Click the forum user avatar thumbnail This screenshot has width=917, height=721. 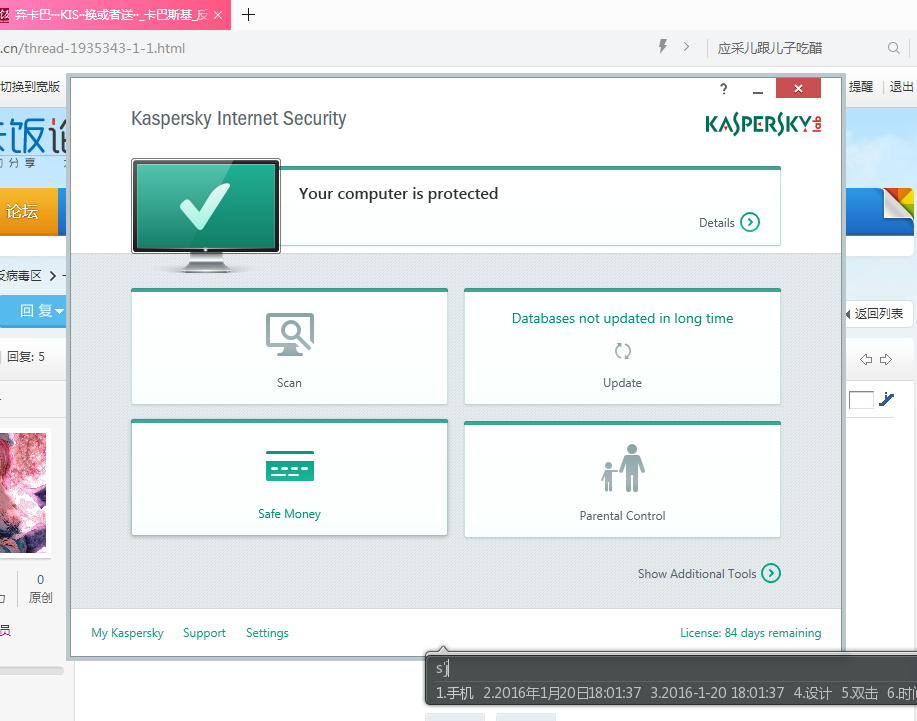pos(23,493)
